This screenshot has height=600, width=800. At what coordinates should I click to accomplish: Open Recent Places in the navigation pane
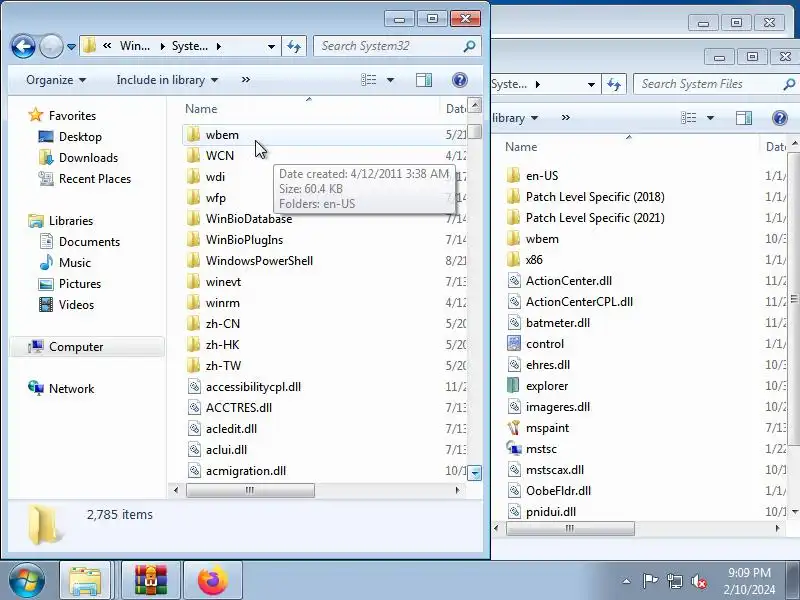pos(95,179)
